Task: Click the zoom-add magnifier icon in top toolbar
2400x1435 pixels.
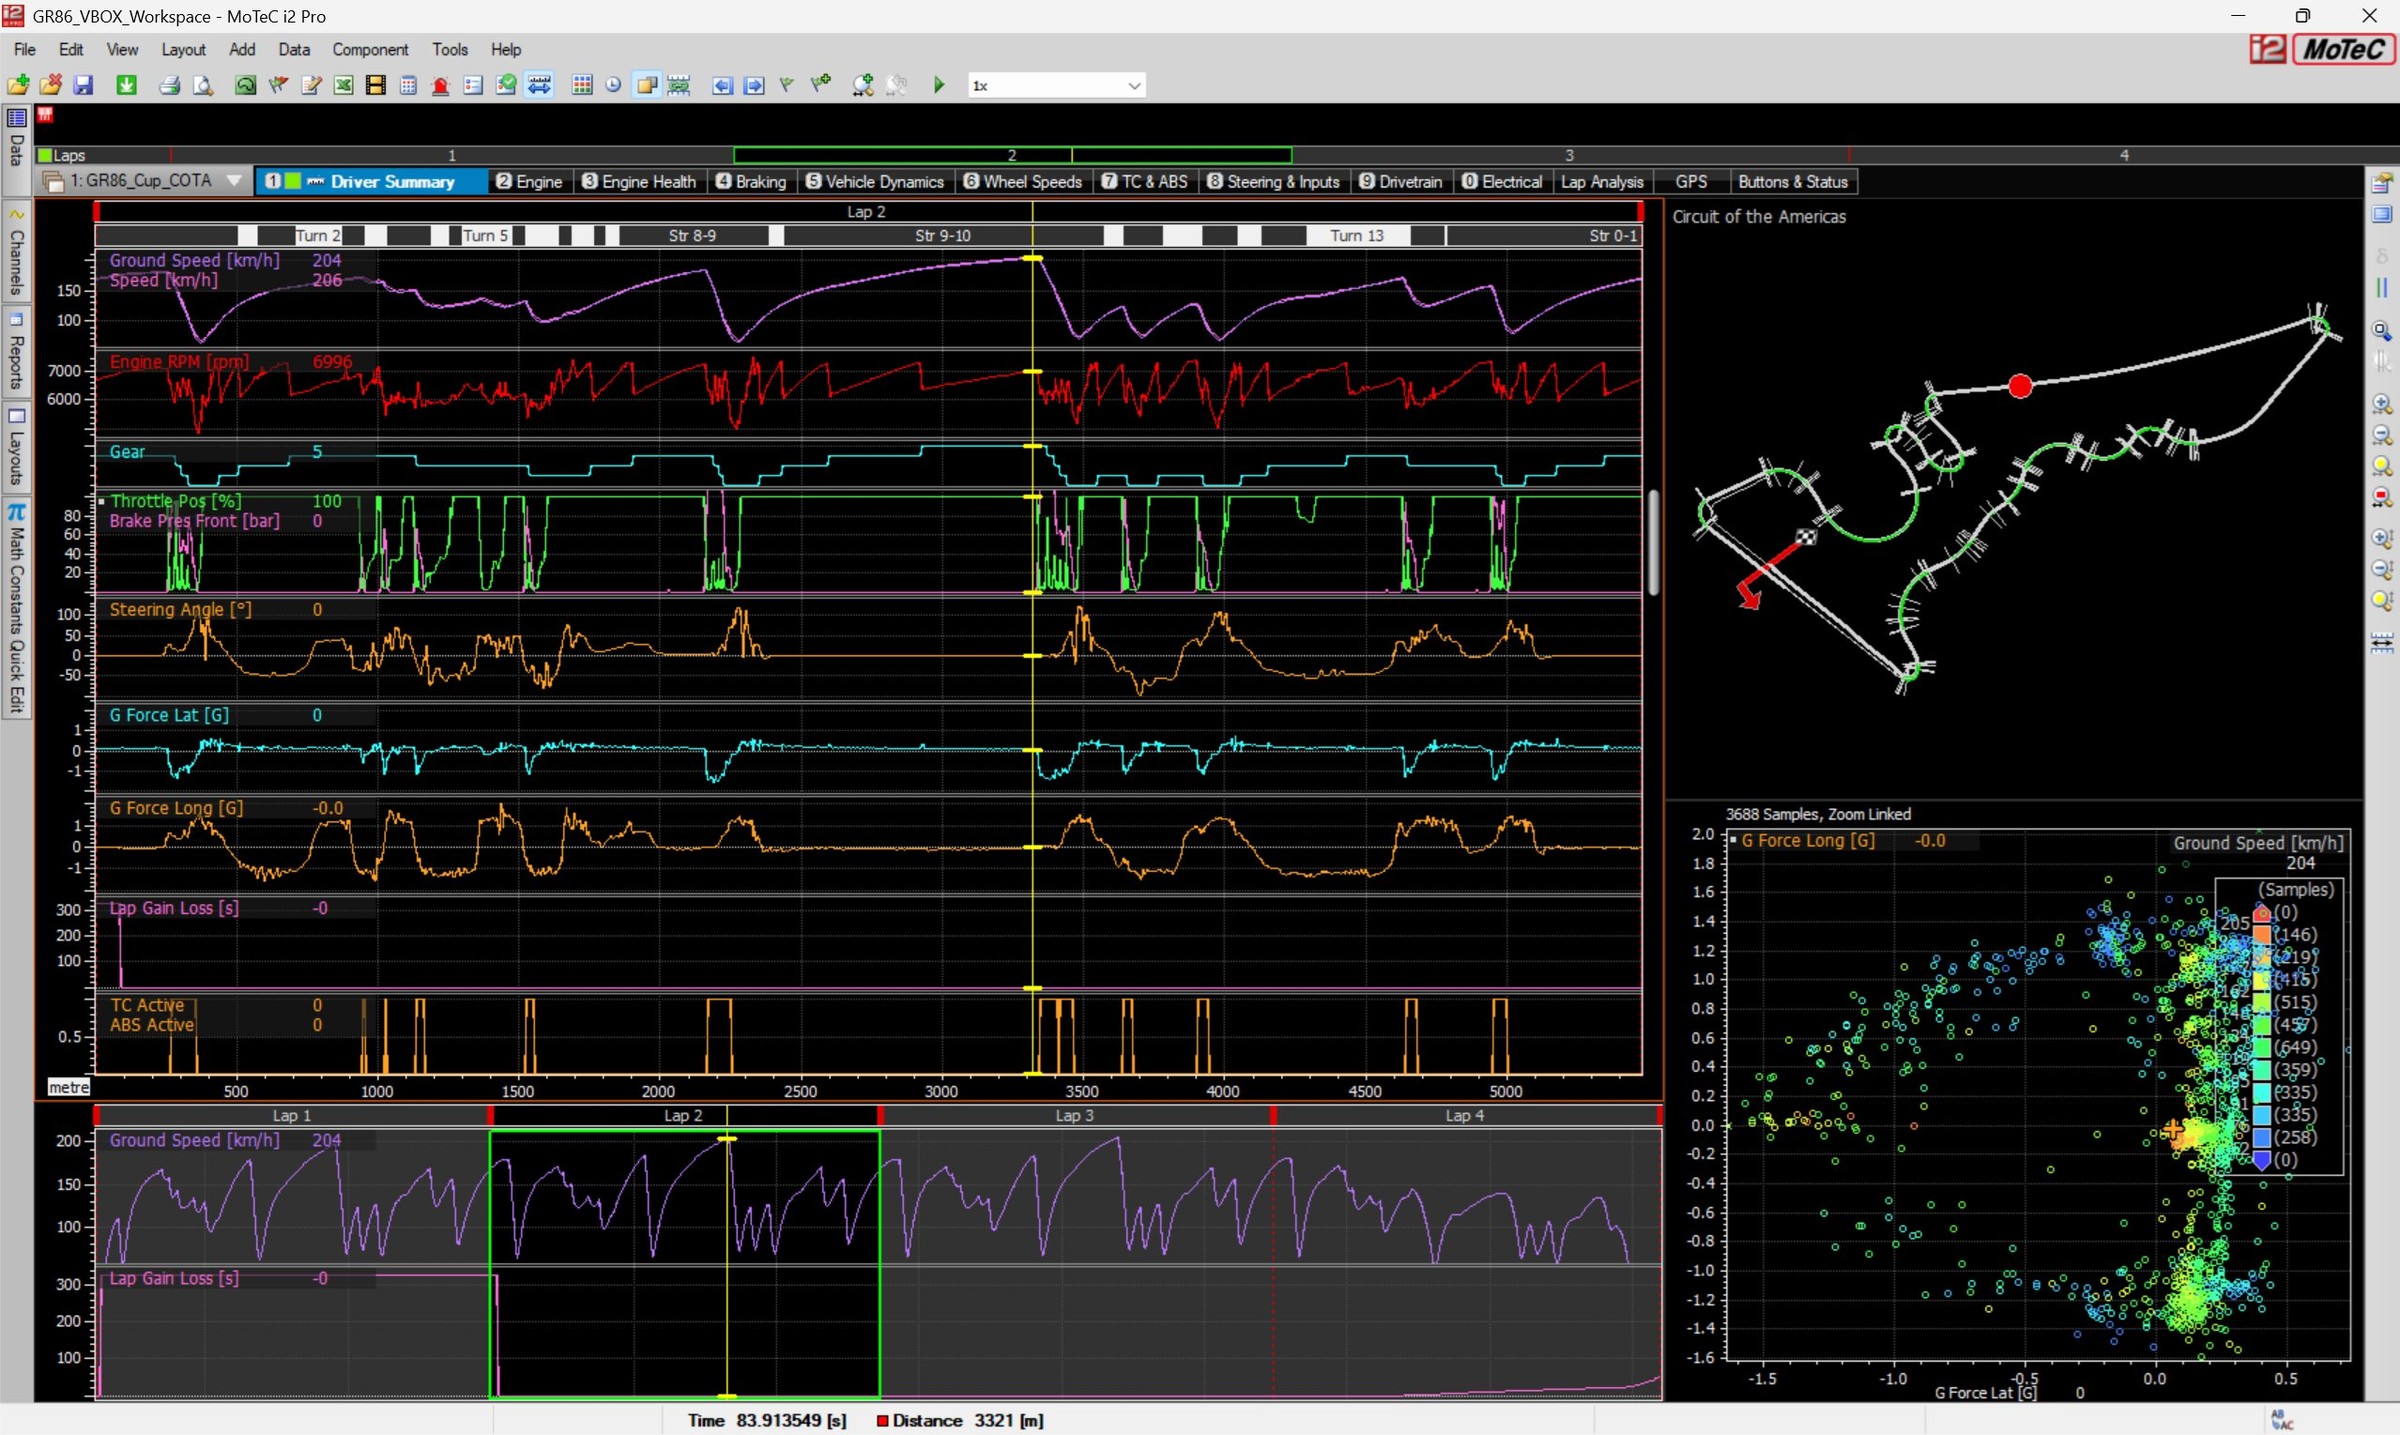Action: 863,86
